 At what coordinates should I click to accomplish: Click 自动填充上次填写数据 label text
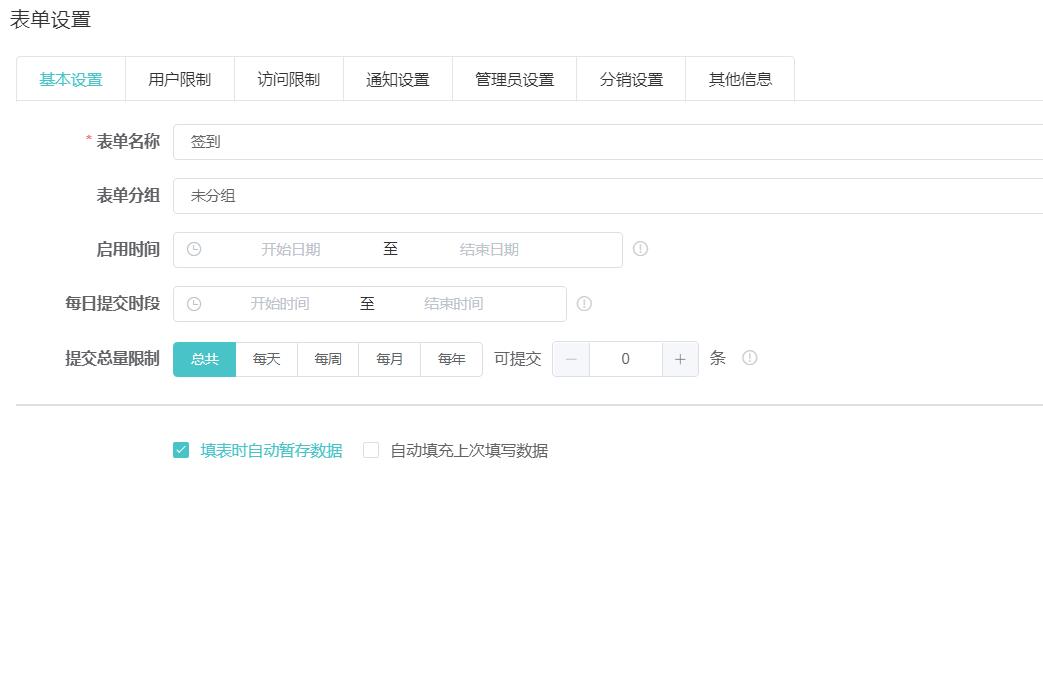pos(469,450)
